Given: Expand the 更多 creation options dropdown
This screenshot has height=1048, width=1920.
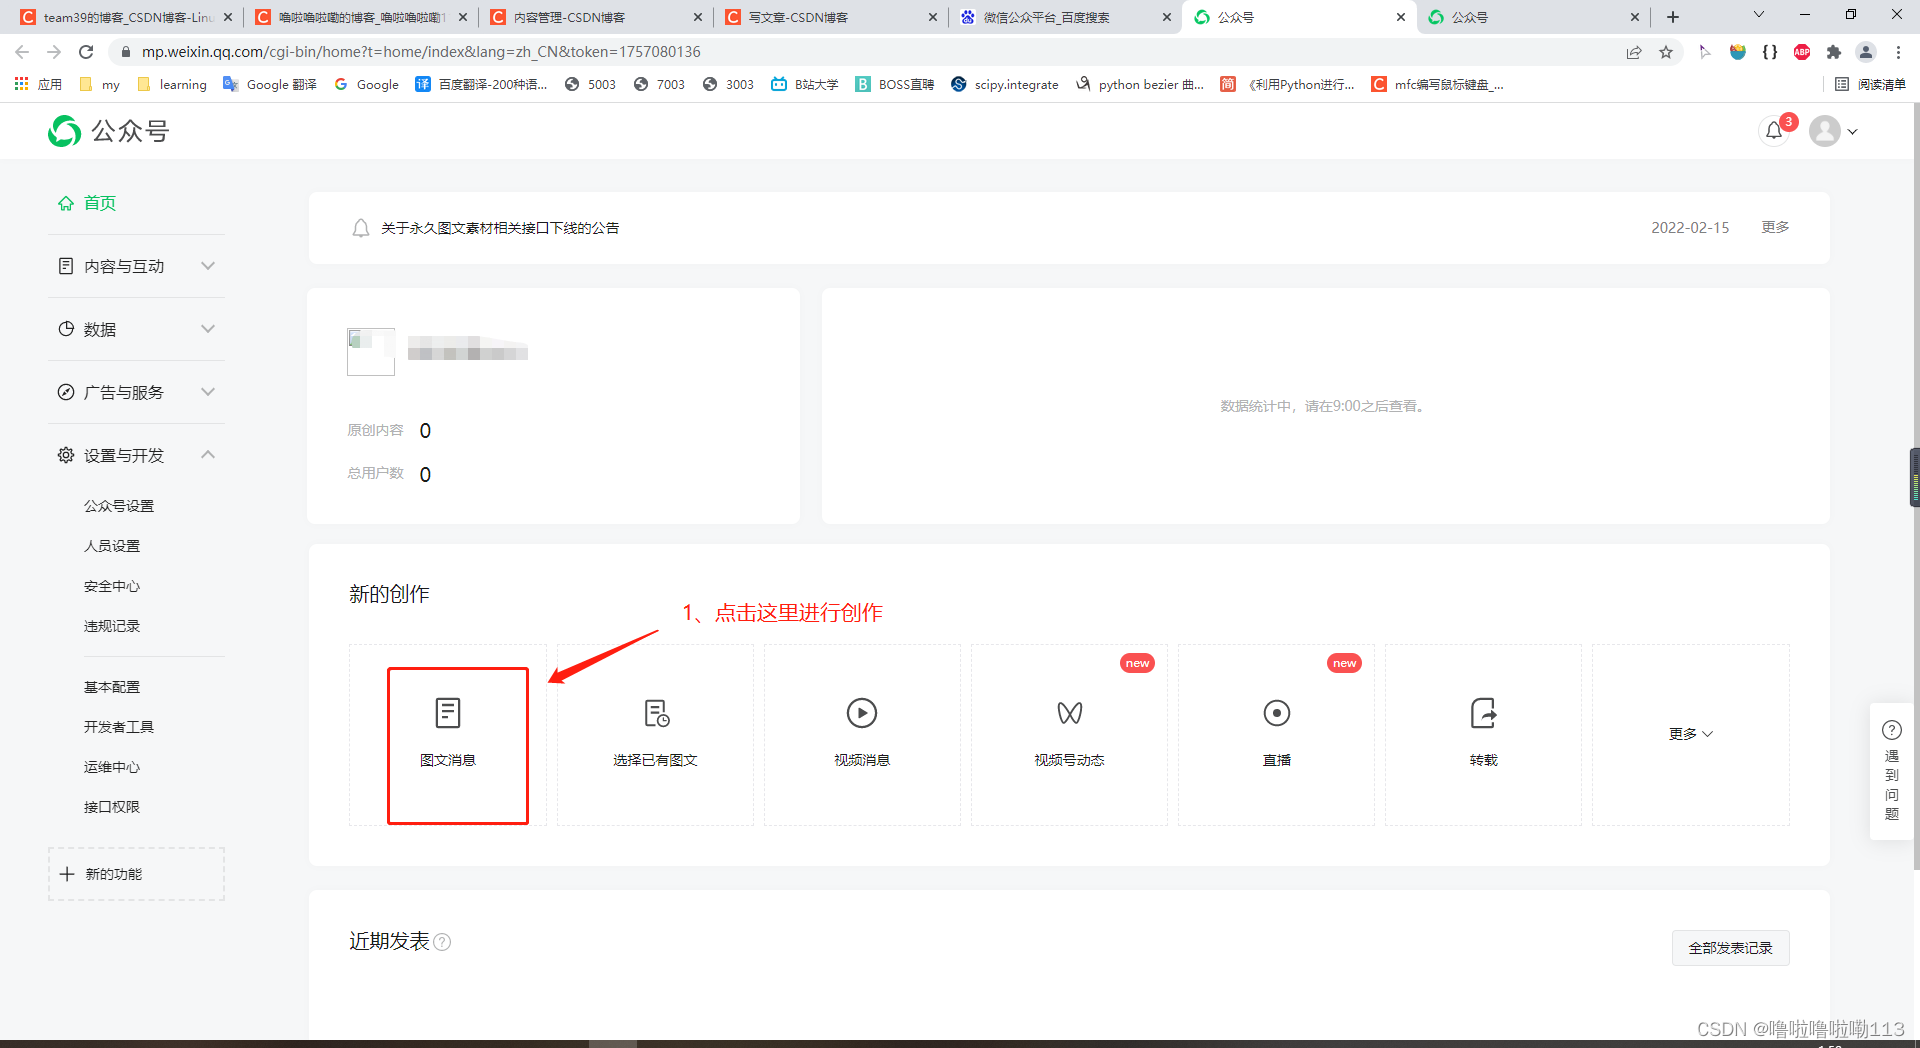Looking at the screenshot, I should 1690,733.
